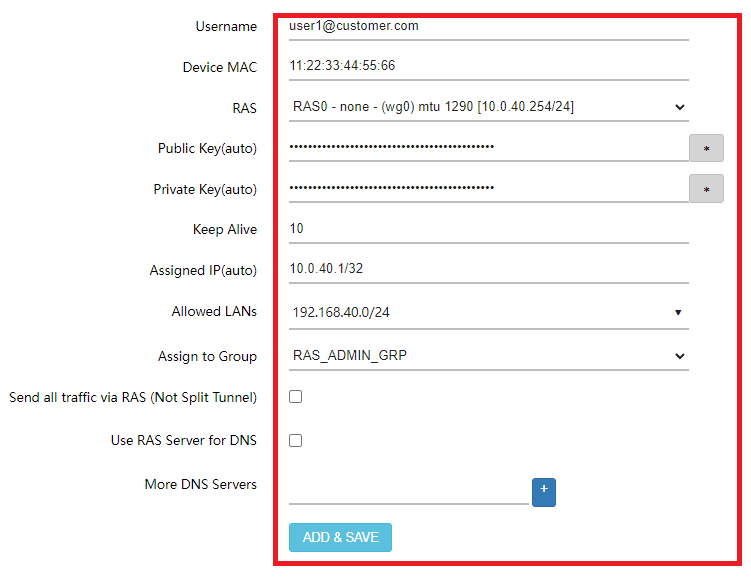Click the empty More DNS Servers field
This screenshot has height=577, width=751.
coord(408,492)
